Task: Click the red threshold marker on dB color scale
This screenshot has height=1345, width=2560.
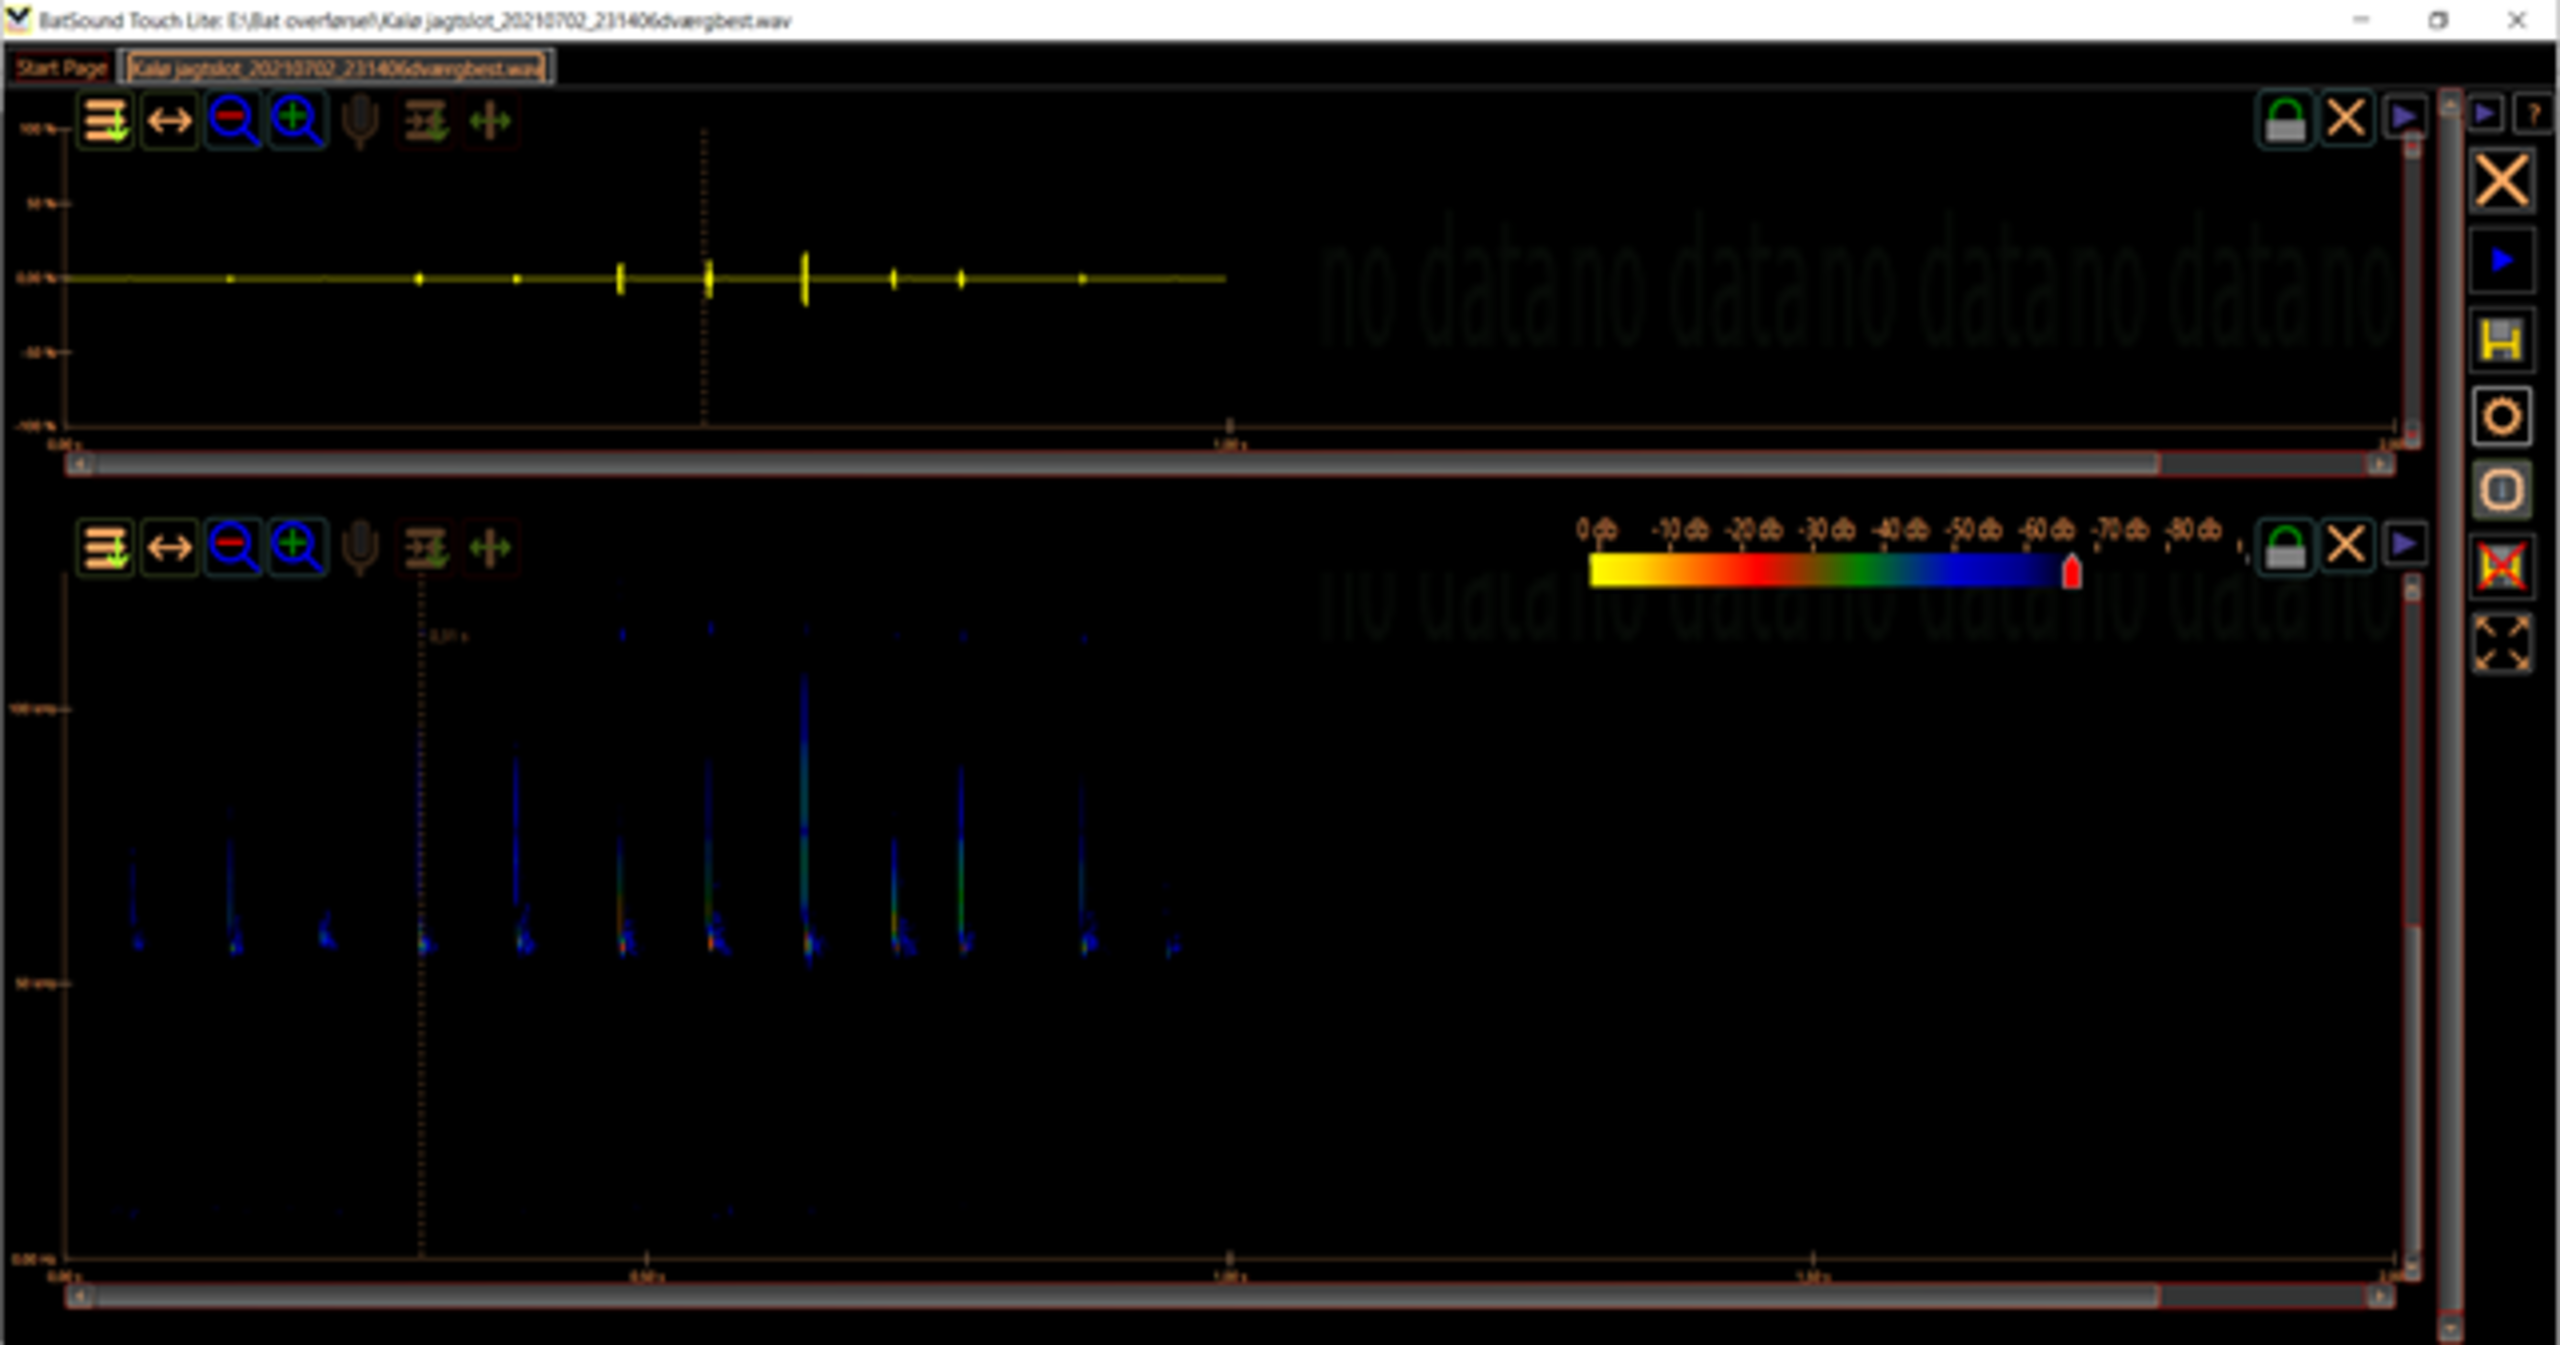Action: tap(2071, 572)
